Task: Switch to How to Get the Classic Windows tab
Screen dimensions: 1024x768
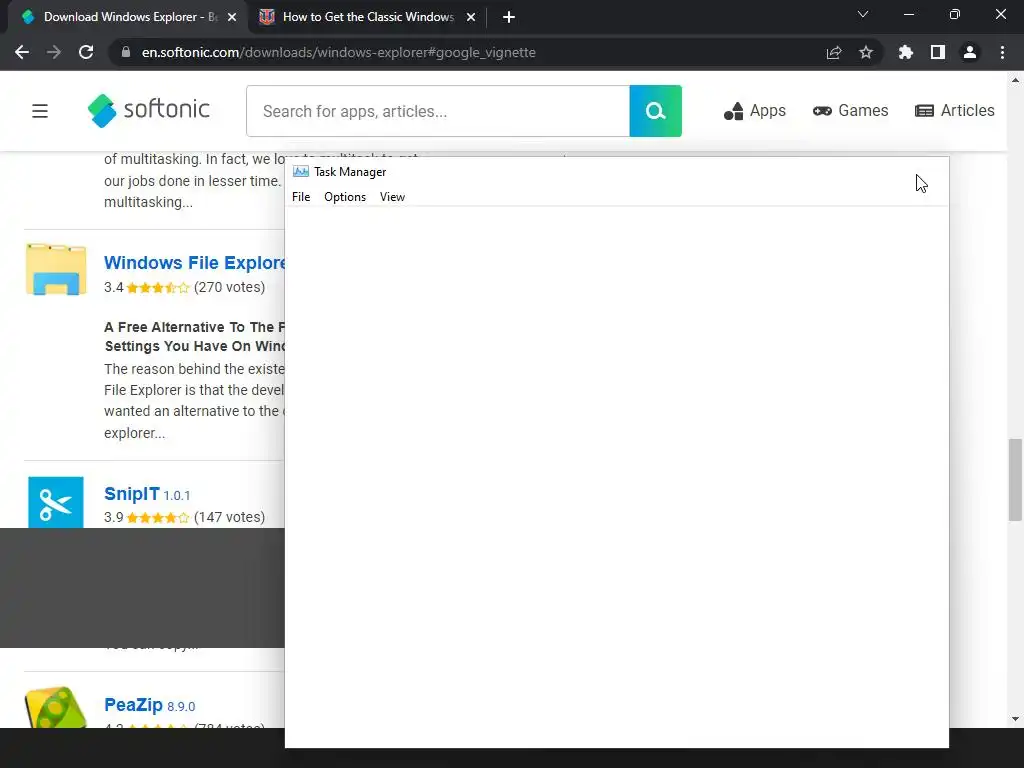Action: click(368, 17)
